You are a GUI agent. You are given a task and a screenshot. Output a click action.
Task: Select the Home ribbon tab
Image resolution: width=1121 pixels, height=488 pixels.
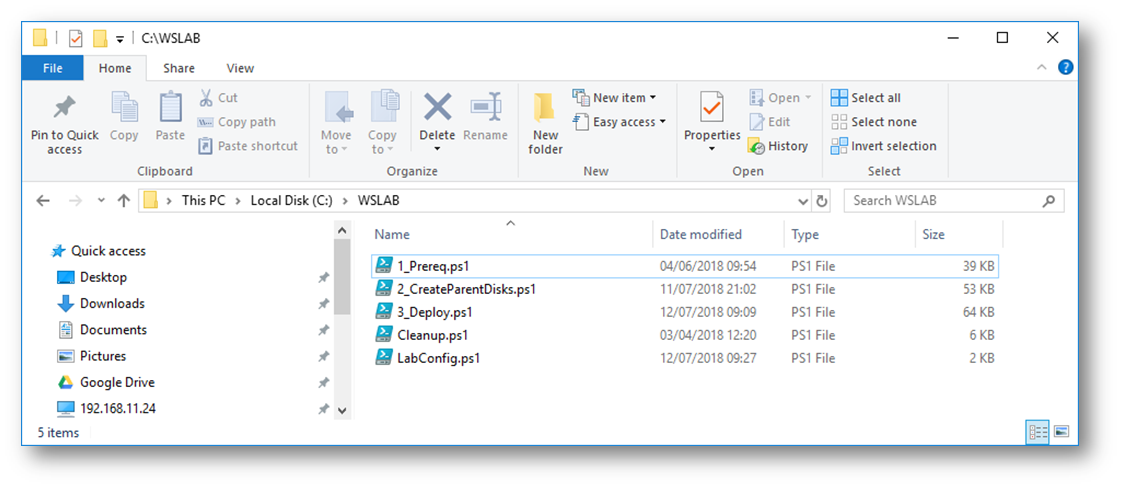(115, 69)
